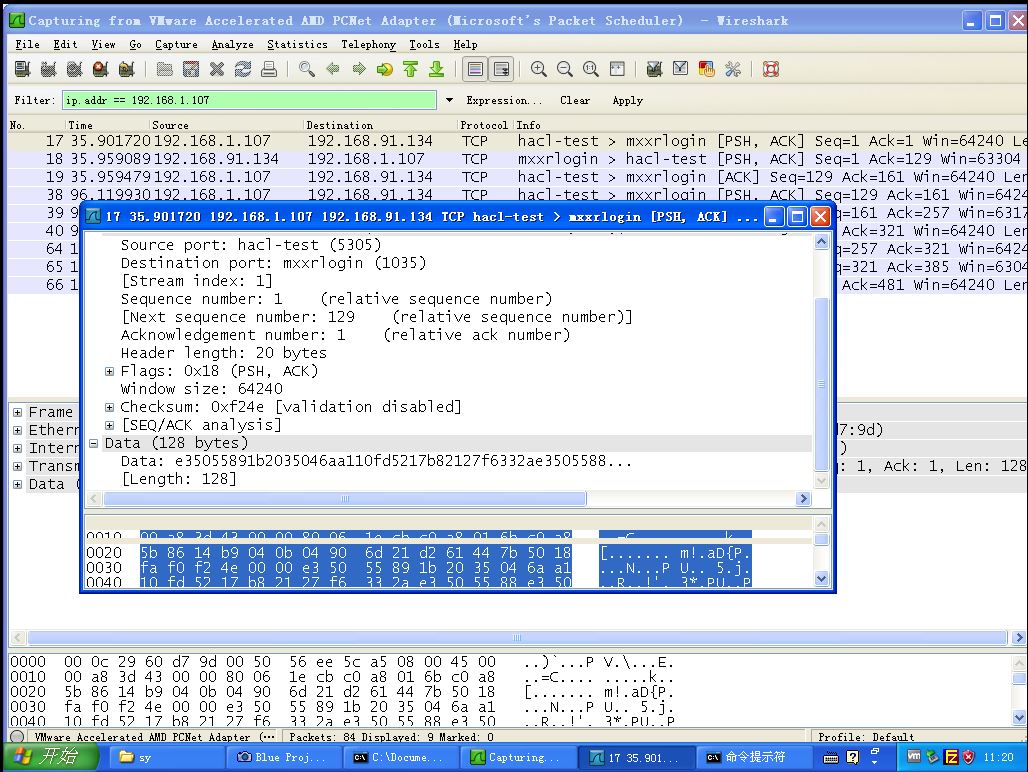Reload the capture file icon
Viewport: 1028px width, 772px height.
coord(243,69)
